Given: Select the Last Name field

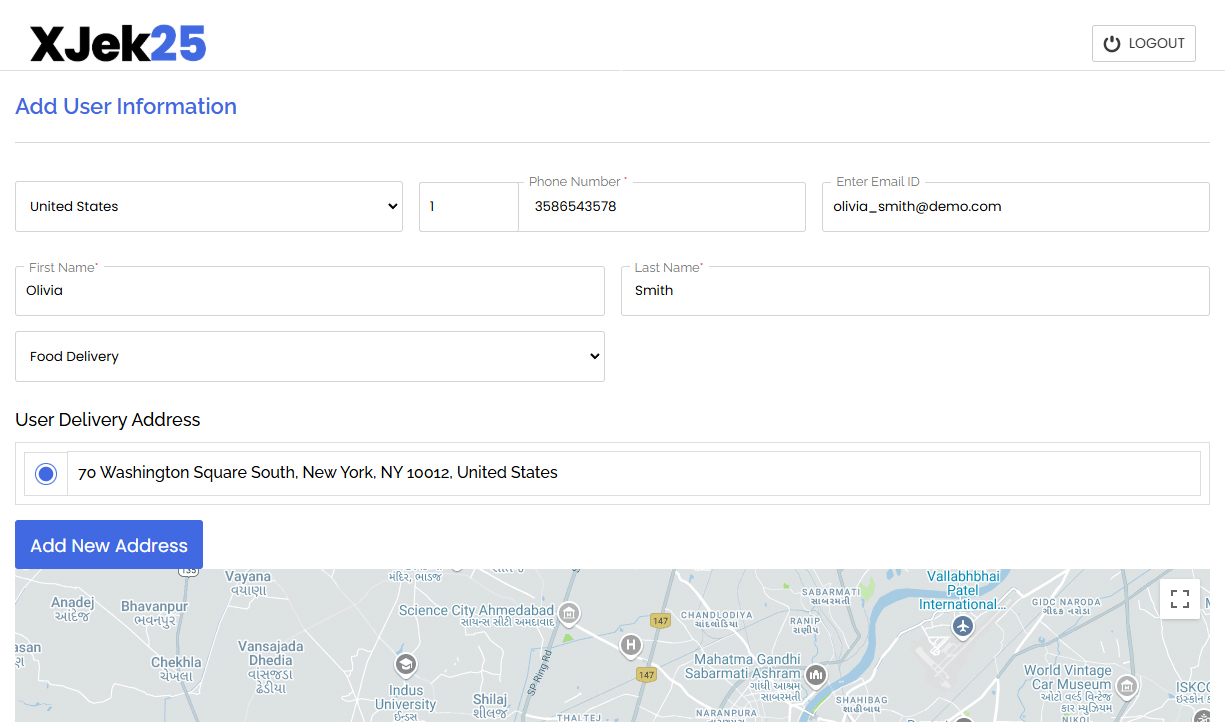Looking at the screenshot, I should coord(914,290).
